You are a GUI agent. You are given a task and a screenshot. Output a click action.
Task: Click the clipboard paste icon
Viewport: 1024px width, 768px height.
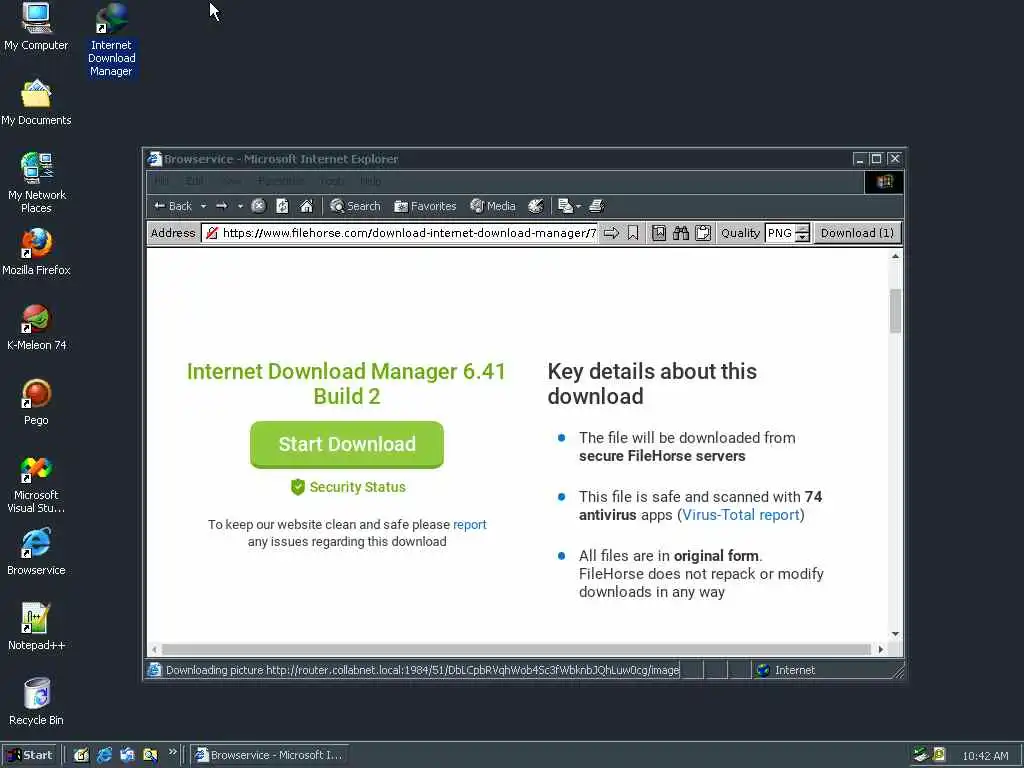click(703, 233)
